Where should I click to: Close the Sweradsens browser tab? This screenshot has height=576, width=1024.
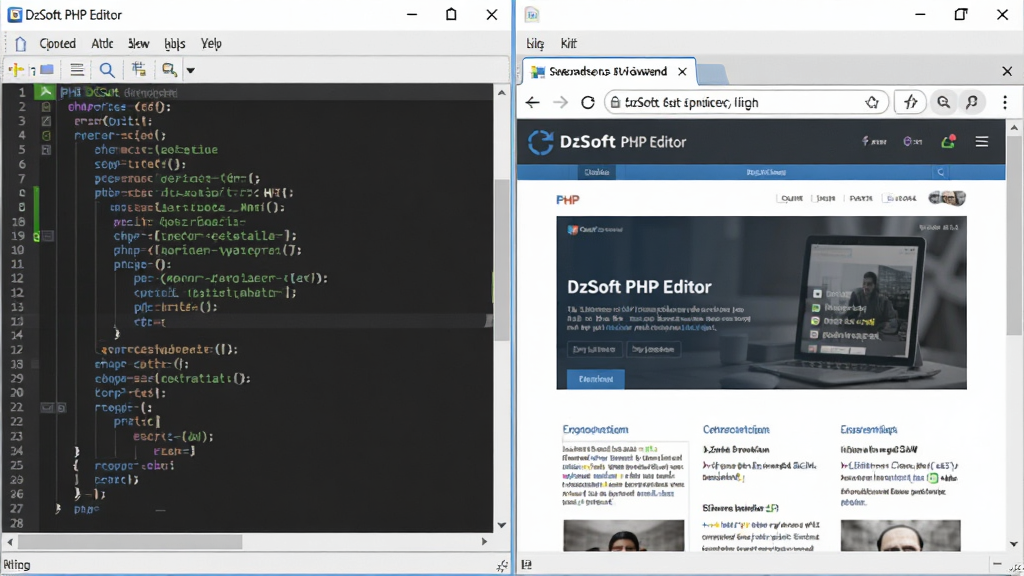click(682, 71)
